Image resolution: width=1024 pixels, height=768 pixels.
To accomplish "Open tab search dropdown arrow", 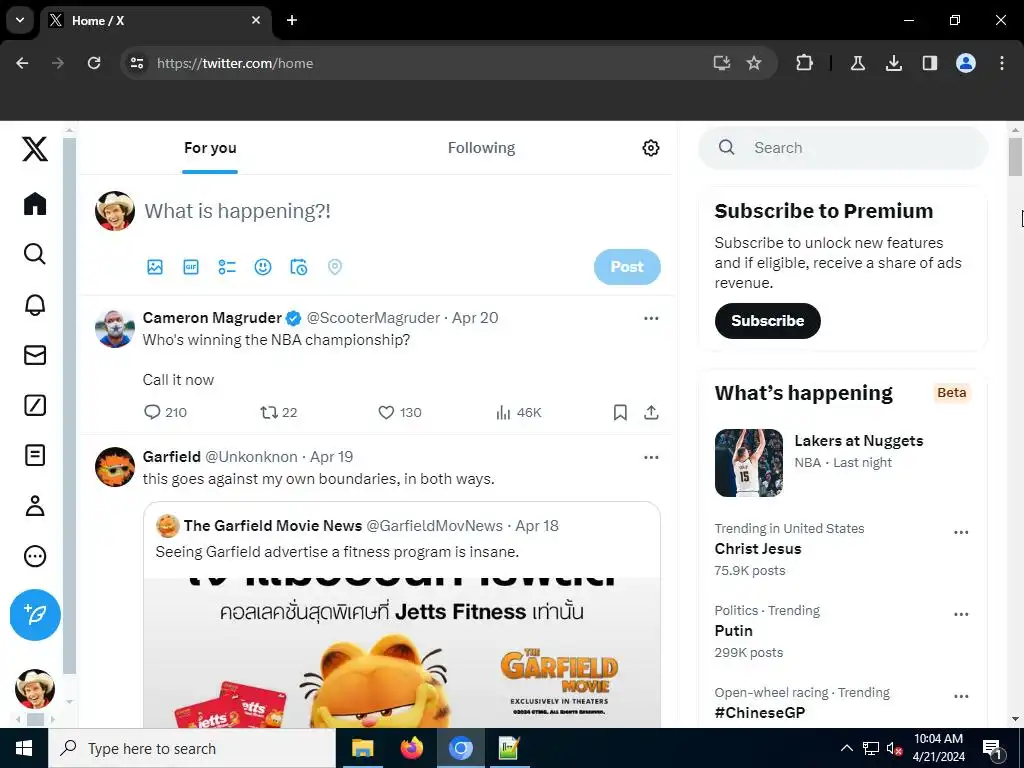I will (x=20, y=20).
